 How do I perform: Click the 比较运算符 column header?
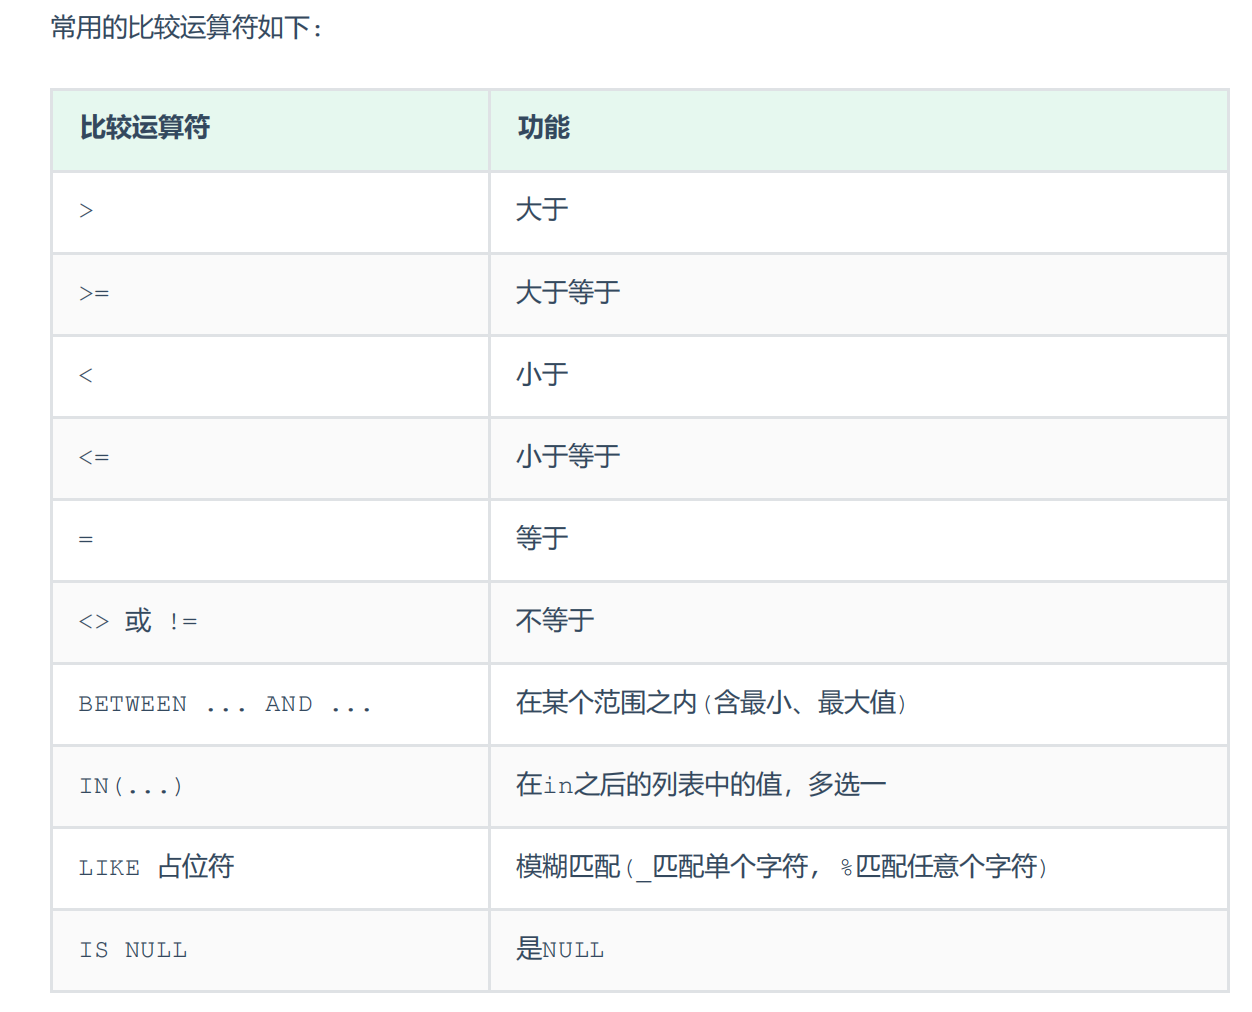point(270,130)
